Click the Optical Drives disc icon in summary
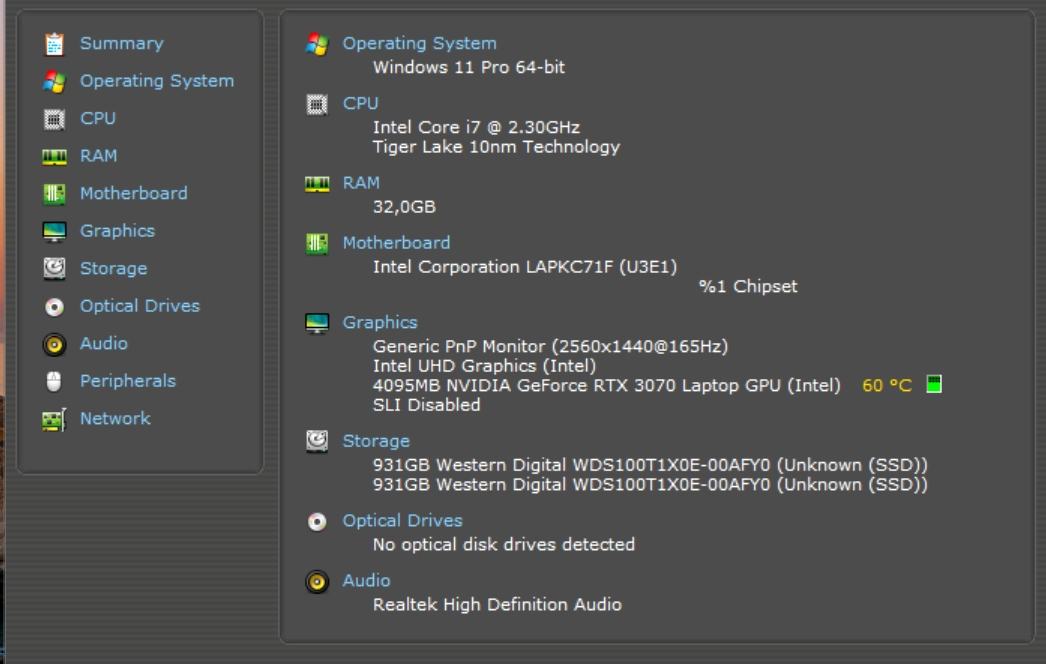Image resolution: width=1046 pixels, height=664 pixels. [x=317, y=521]
